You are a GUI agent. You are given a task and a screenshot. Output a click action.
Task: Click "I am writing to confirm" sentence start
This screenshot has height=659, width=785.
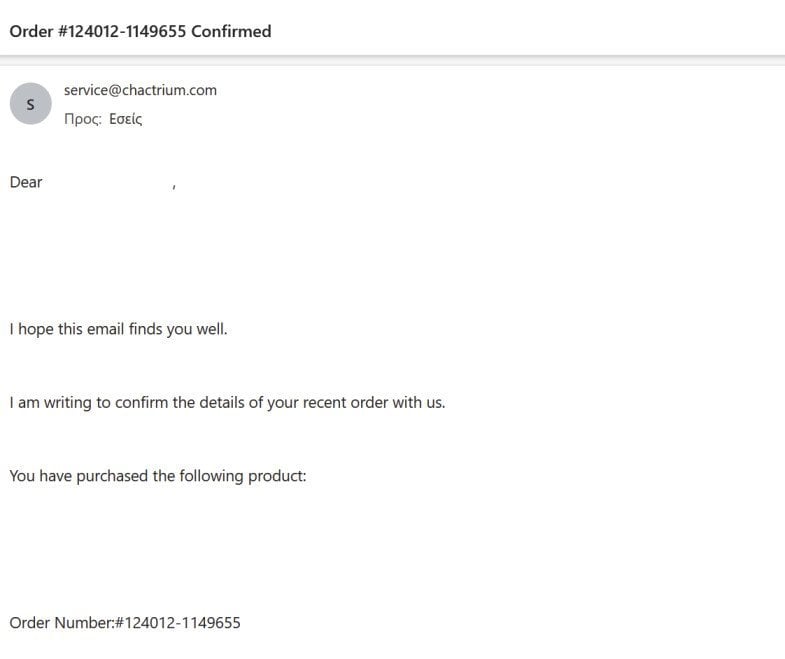coord(89,403)
